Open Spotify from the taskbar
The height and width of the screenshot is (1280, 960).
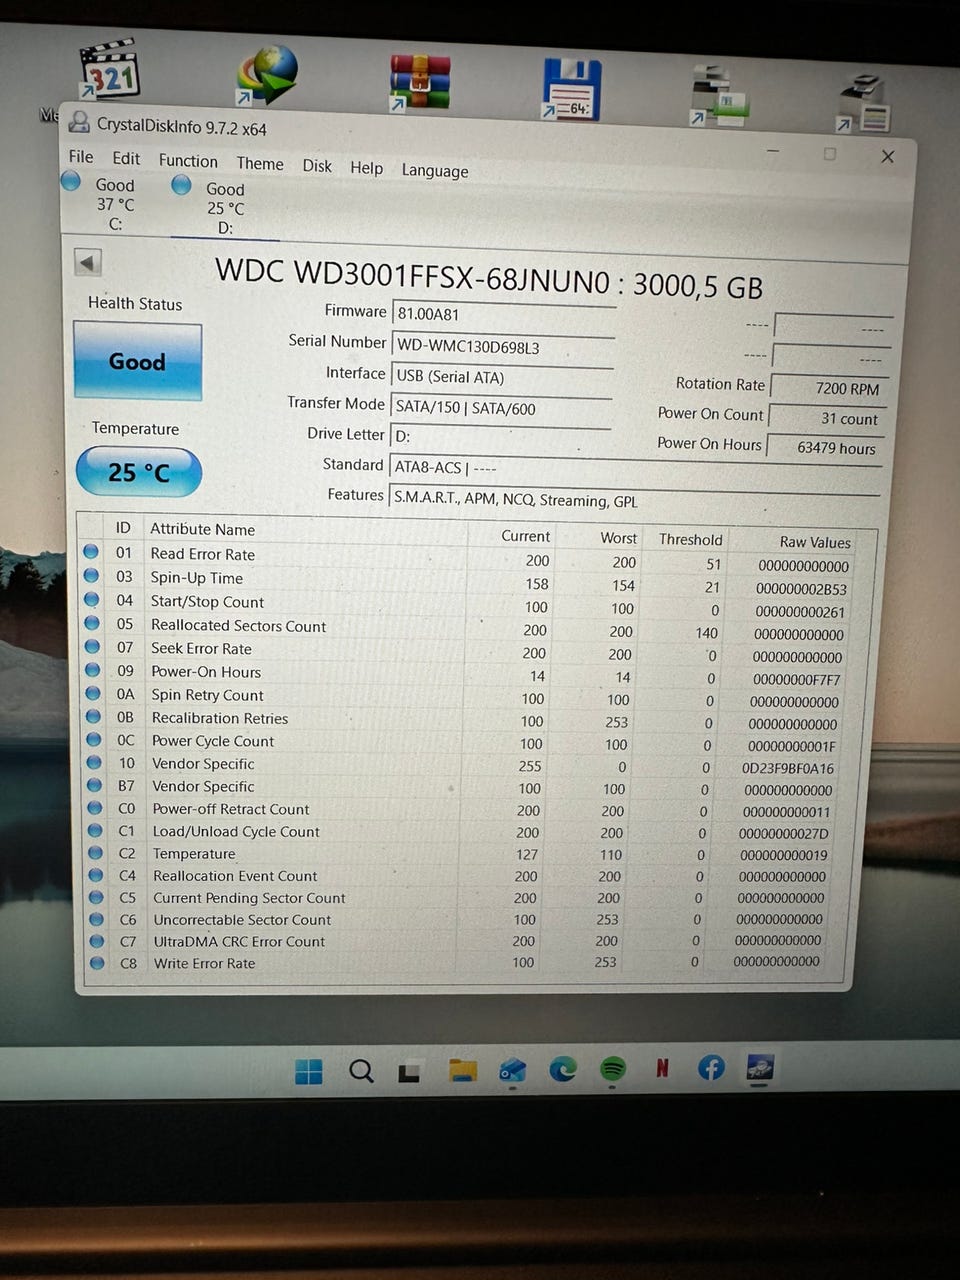613,1069
